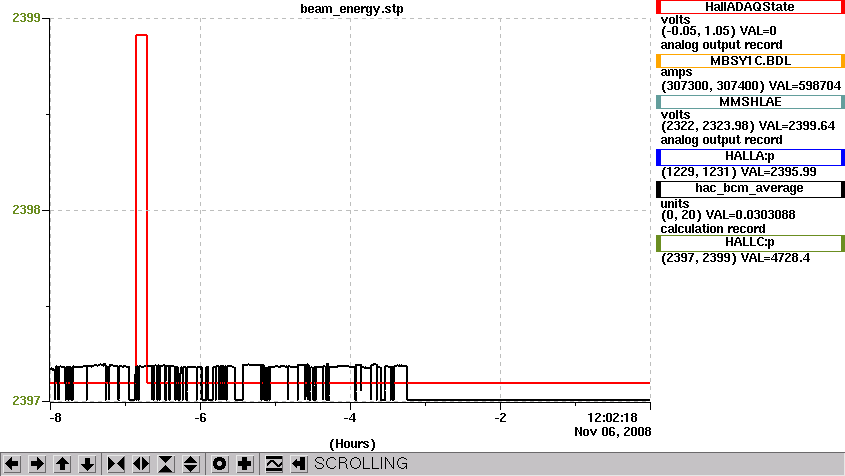Zoom in horizontally using inward triangles icon
Image resolution: width=845 pixels, height=476 pixels.
[x=116, y=464]
